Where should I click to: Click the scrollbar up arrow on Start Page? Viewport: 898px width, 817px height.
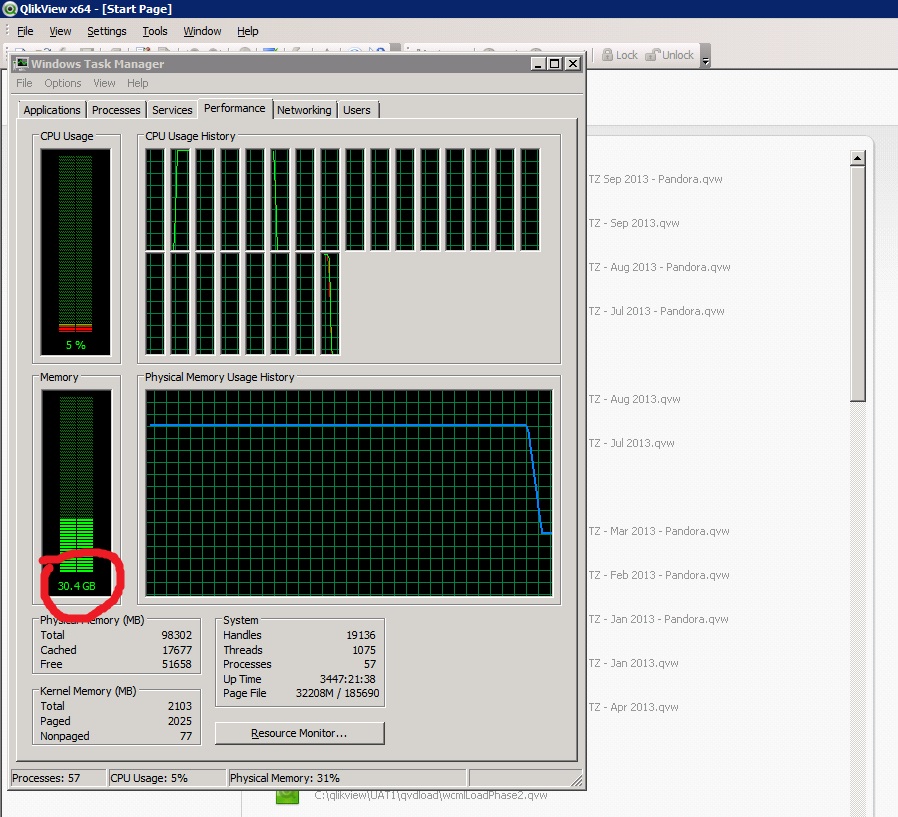coord(857,158)
